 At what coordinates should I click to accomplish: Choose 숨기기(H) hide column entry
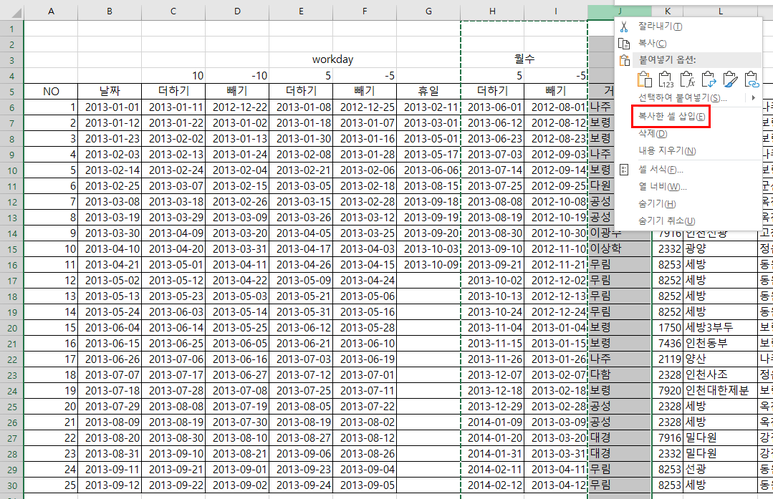point(657,204)
